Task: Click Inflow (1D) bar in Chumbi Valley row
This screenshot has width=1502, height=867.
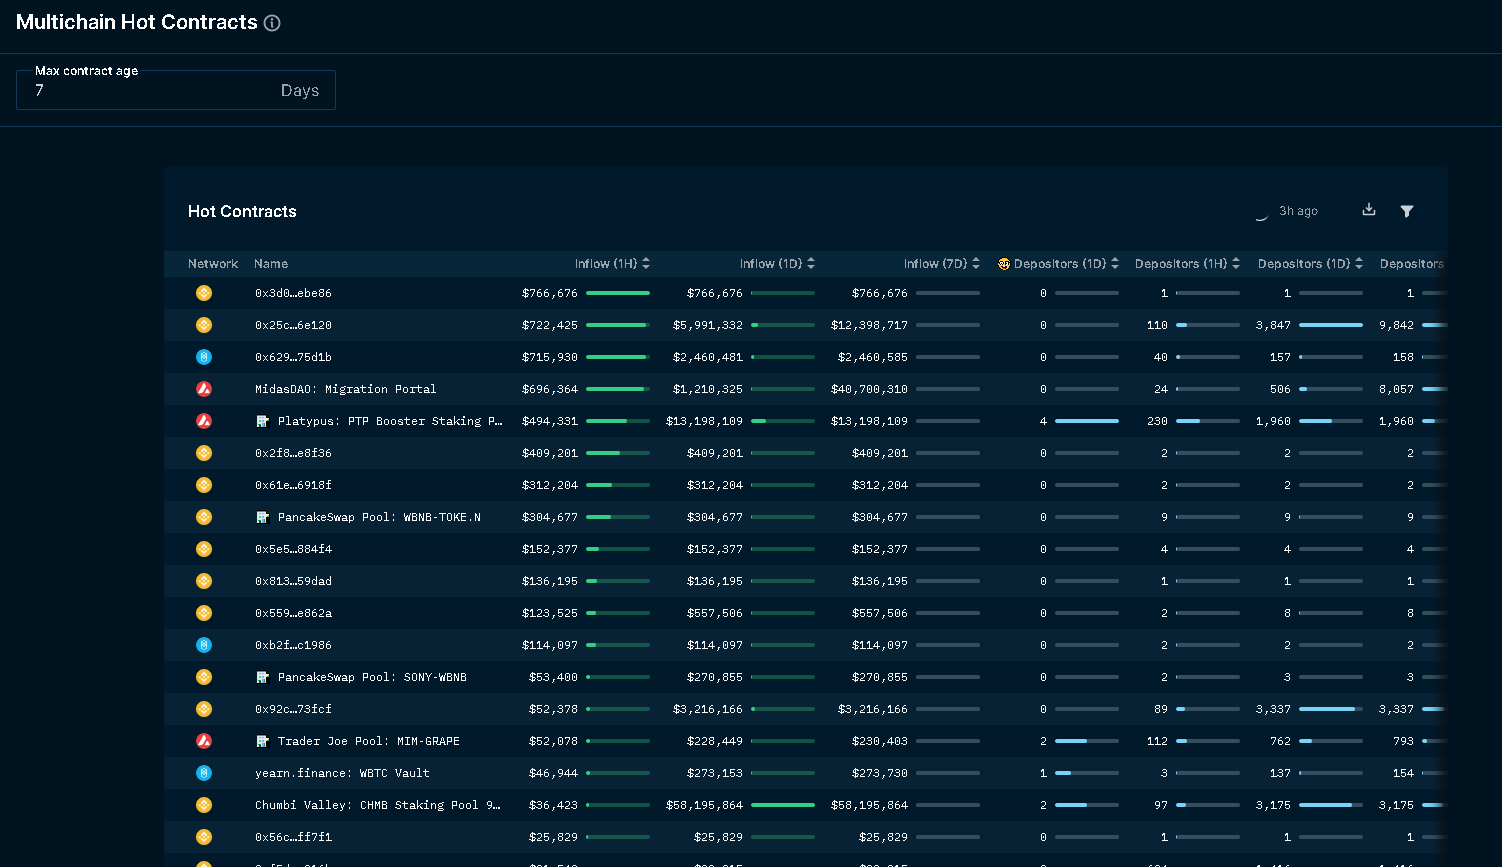Action: click(783, 805)
